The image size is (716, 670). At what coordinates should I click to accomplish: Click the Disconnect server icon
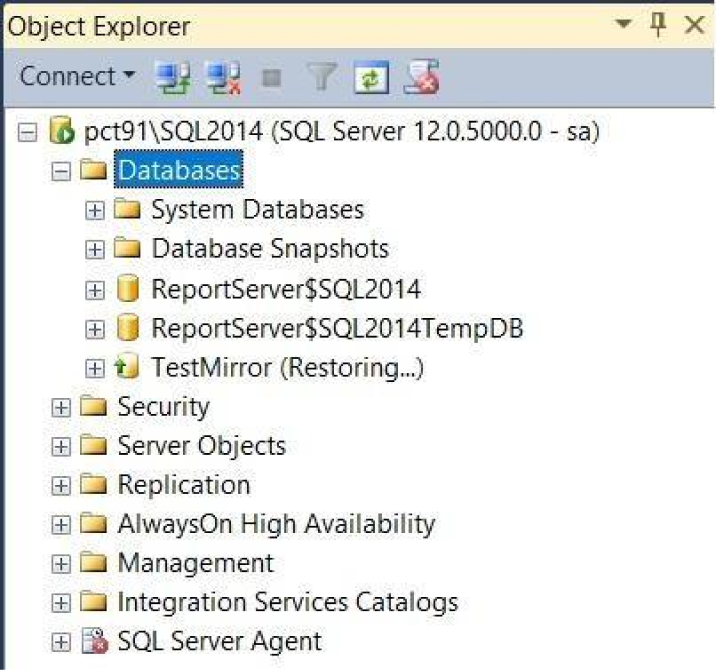[x=223, y=77]
